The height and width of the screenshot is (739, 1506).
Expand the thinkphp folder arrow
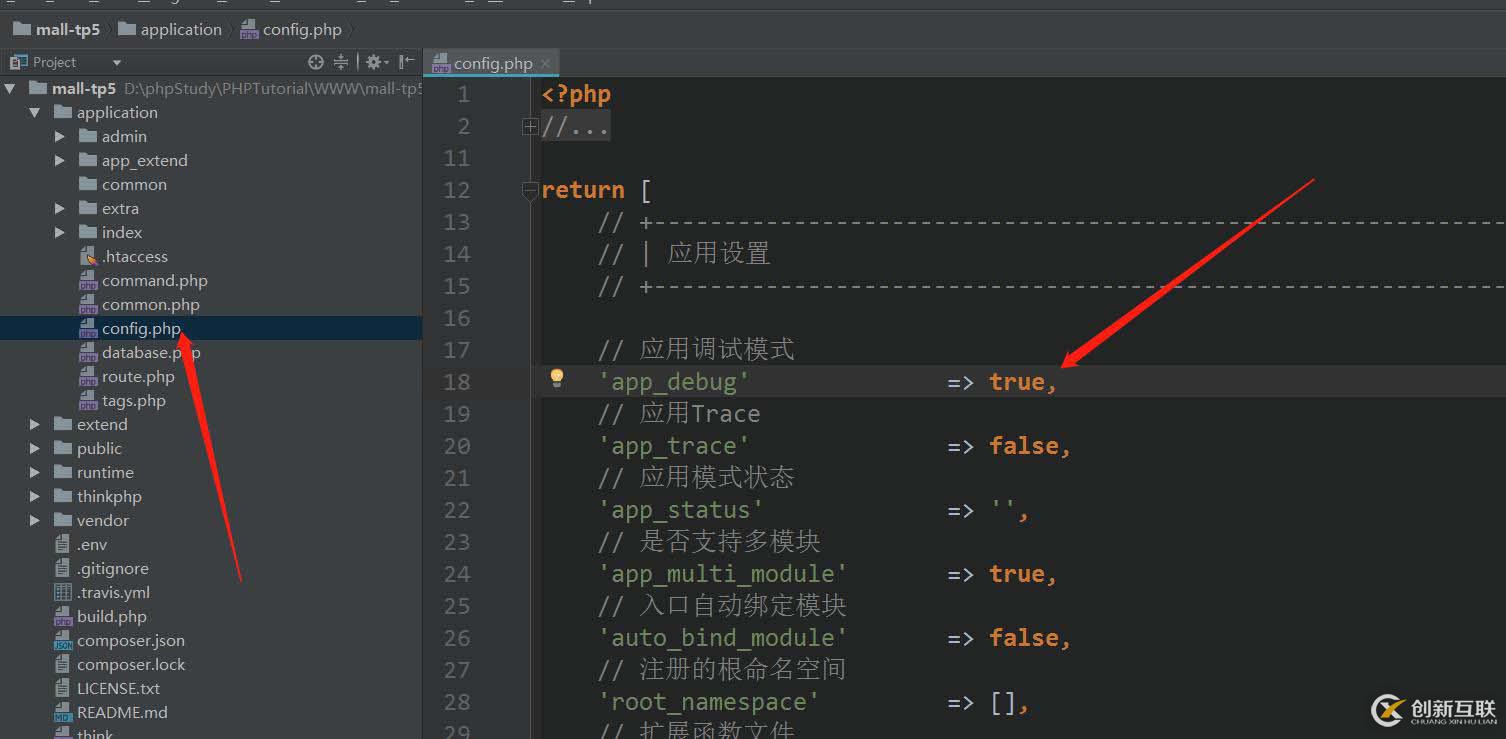click(35, 496)
